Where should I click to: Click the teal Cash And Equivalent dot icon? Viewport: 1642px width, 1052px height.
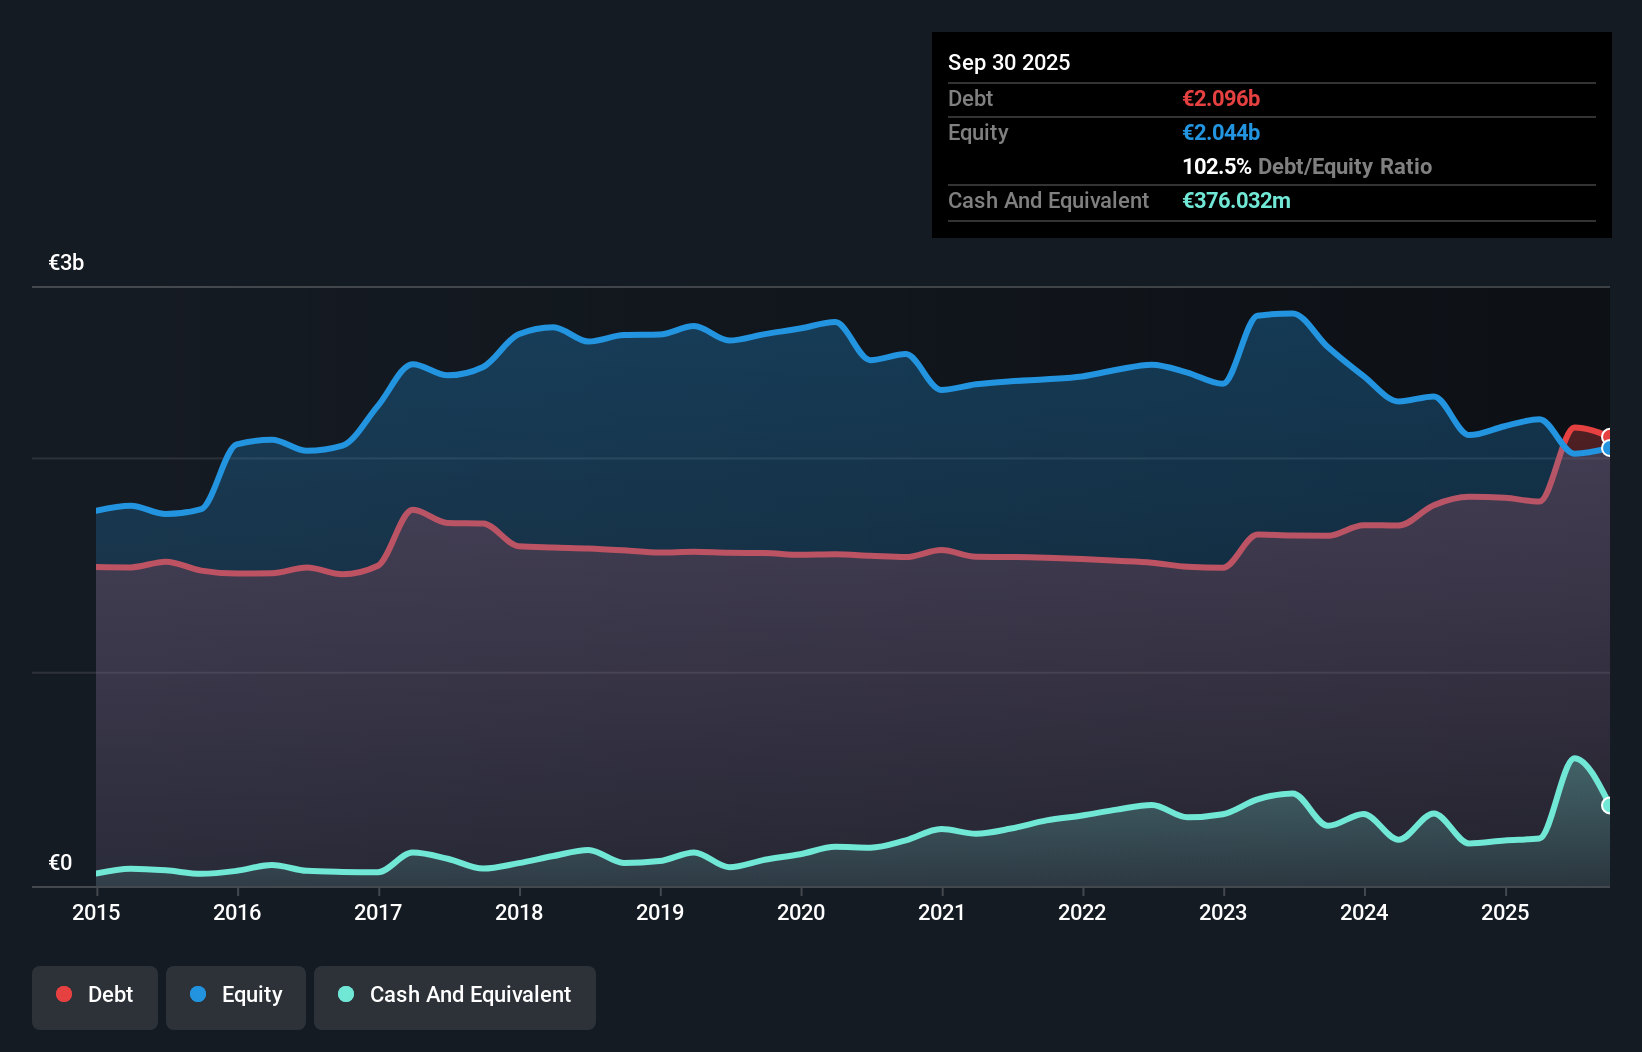click(x=345, y=994)
